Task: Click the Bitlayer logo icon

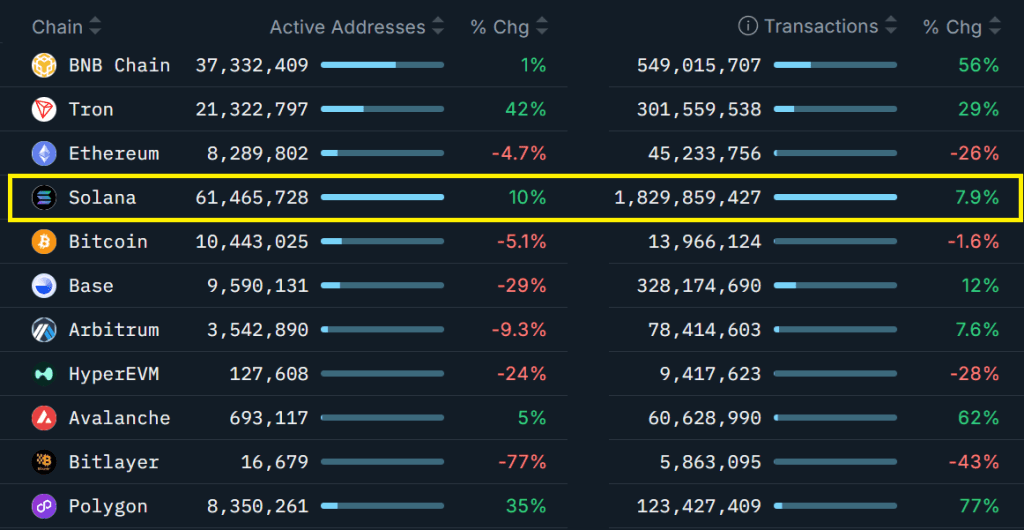Action: point(44,462)
